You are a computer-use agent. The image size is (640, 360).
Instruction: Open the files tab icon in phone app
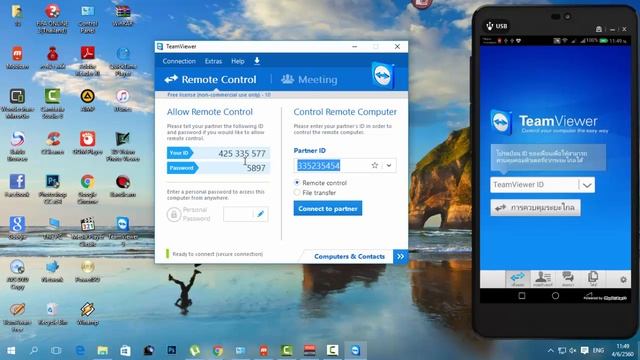593,279
